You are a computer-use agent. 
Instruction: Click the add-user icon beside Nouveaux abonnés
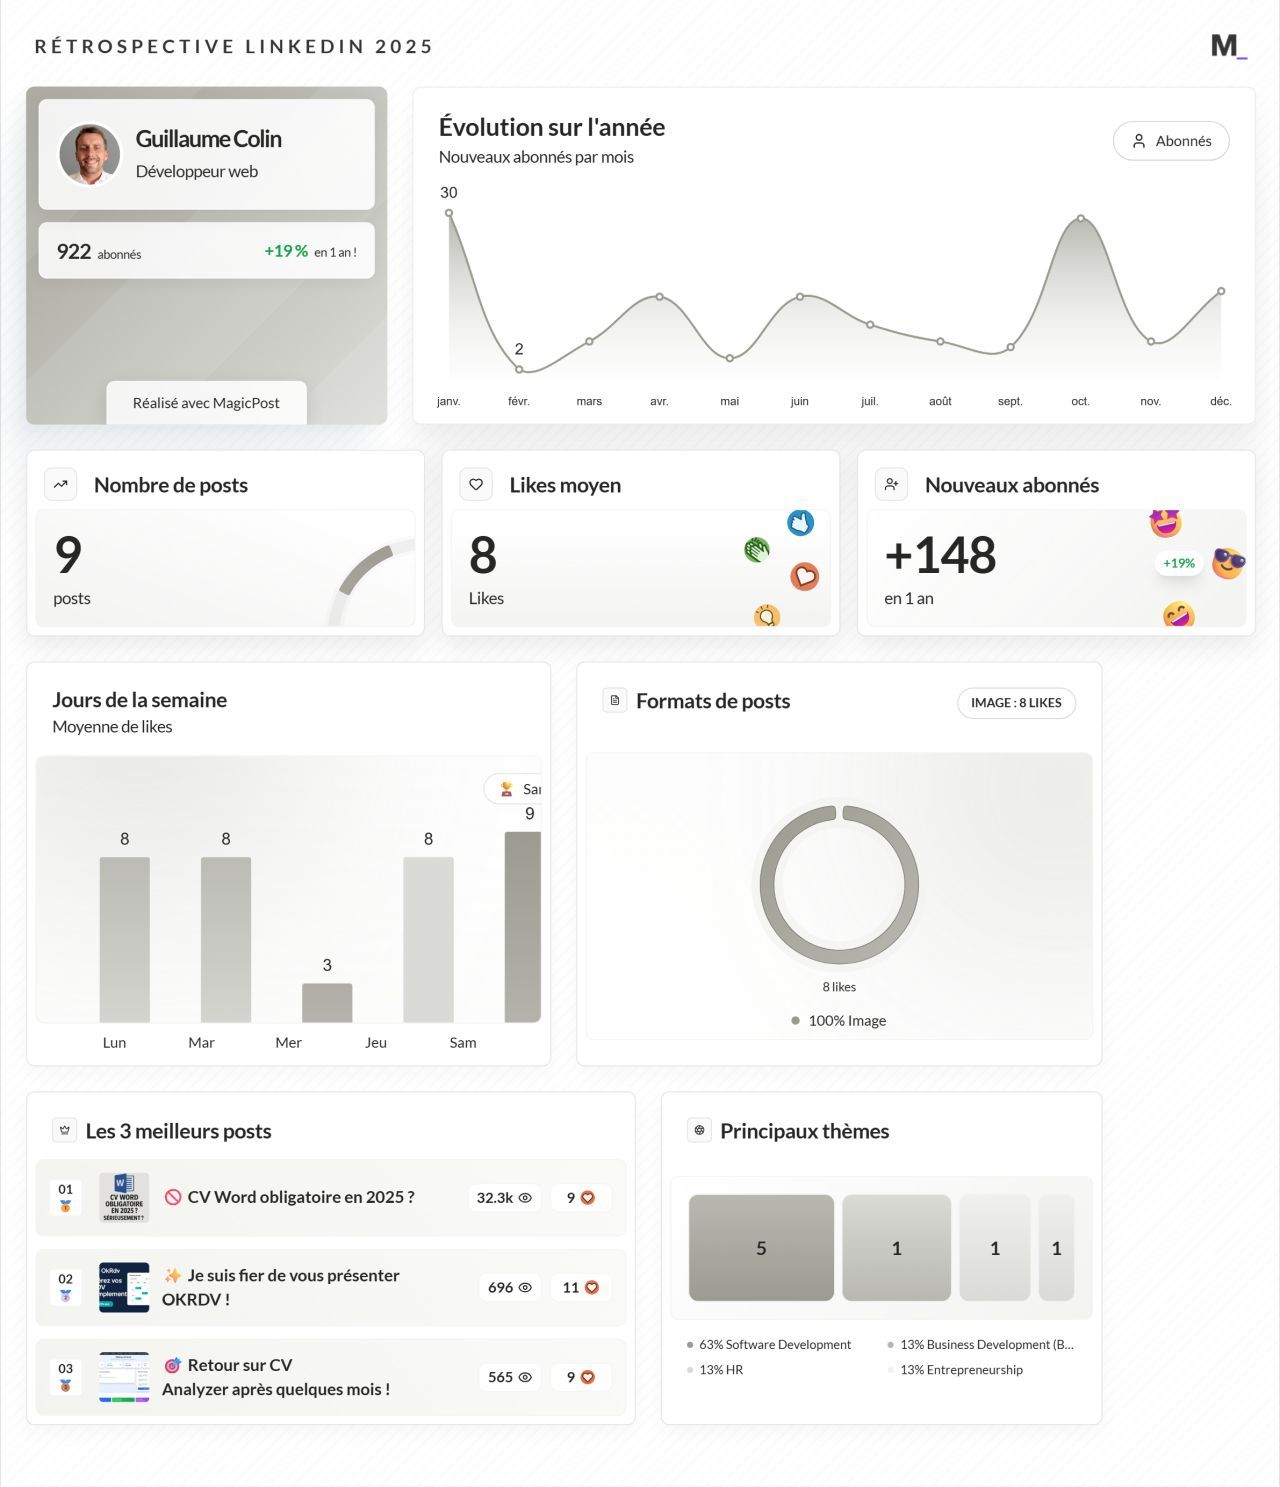click(x=892, y=484)
